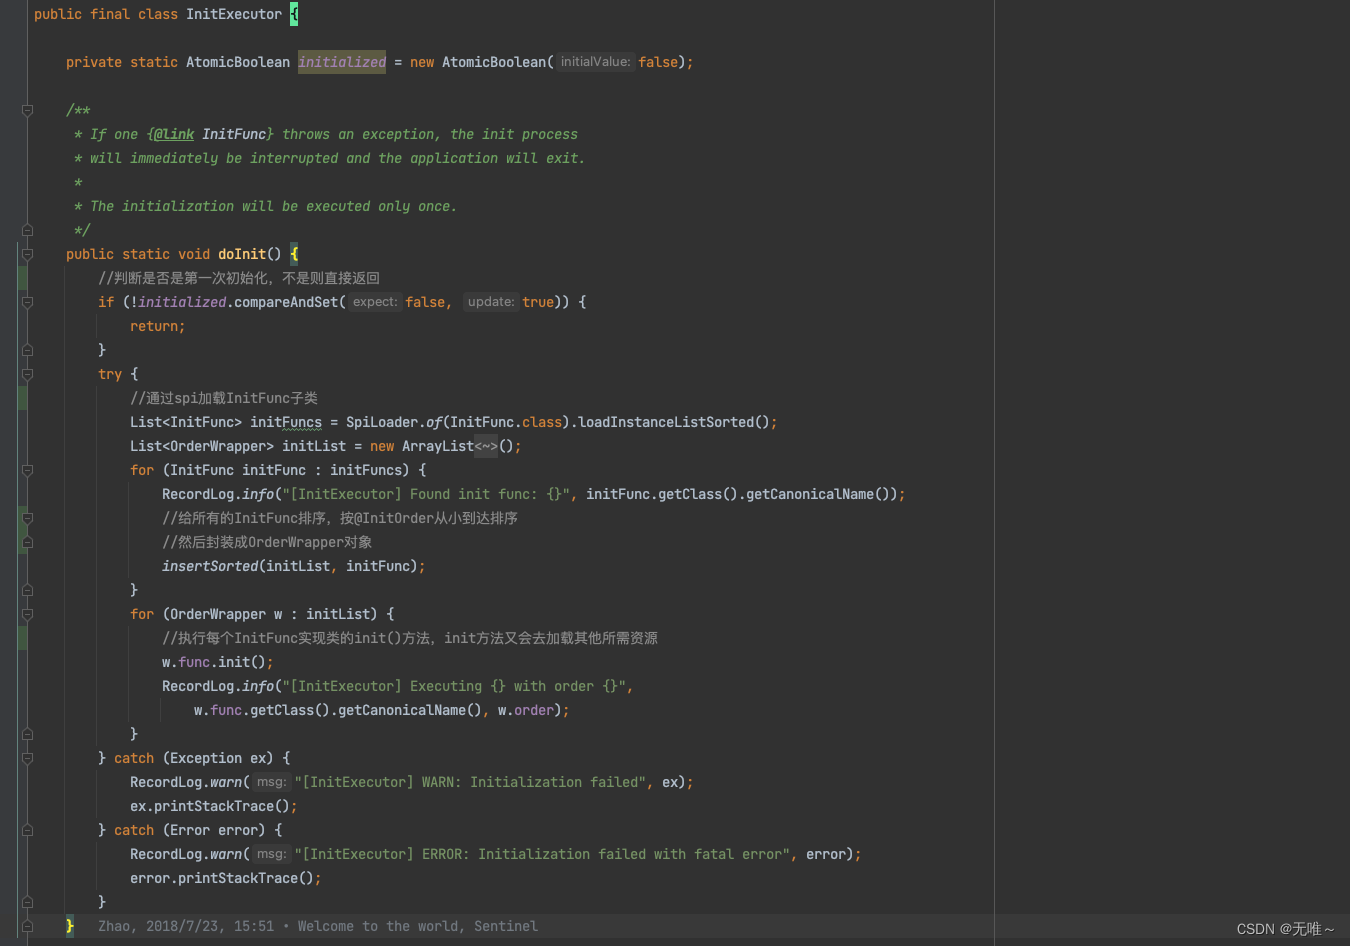Collapse the Javadoc comment above doInit
The height and width of the screenshot is (946, 1350).
point(28,110)
